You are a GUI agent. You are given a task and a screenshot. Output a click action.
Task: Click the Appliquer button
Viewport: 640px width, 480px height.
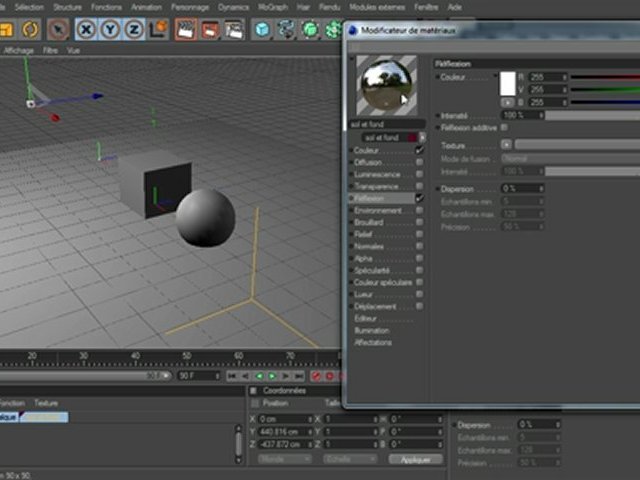[x=415, y=459]
